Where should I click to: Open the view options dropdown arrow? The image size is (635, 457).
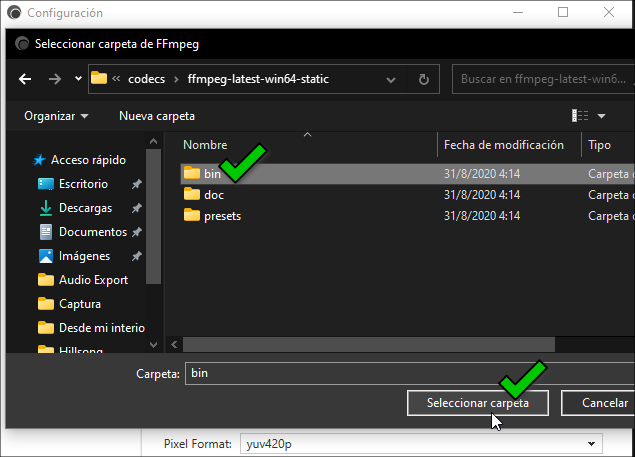601,116
